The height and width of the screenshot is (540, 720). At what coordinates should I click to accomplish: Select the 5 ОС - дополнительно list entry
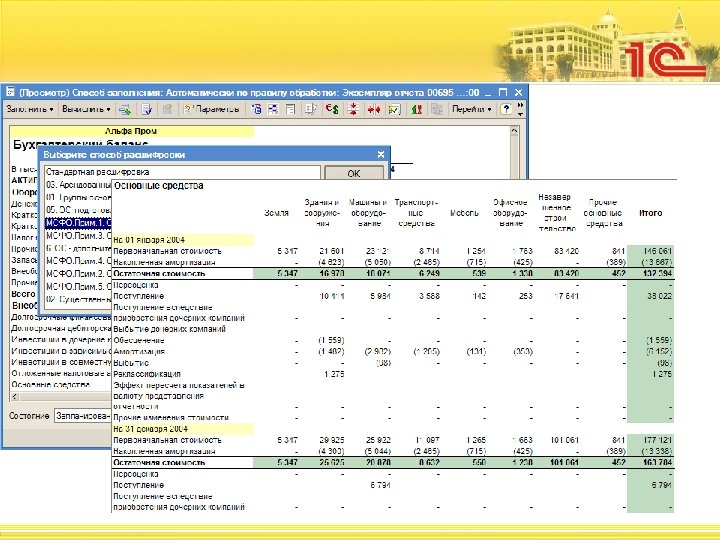point(78,248)
